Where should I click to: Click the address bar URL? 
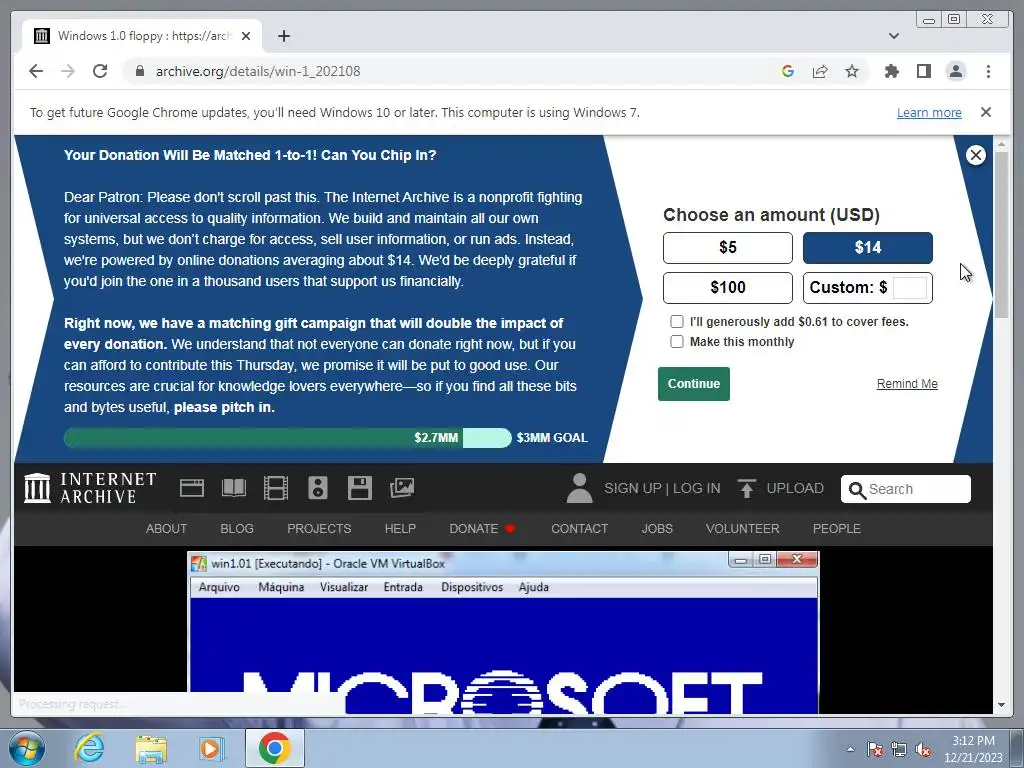[258, 71]
